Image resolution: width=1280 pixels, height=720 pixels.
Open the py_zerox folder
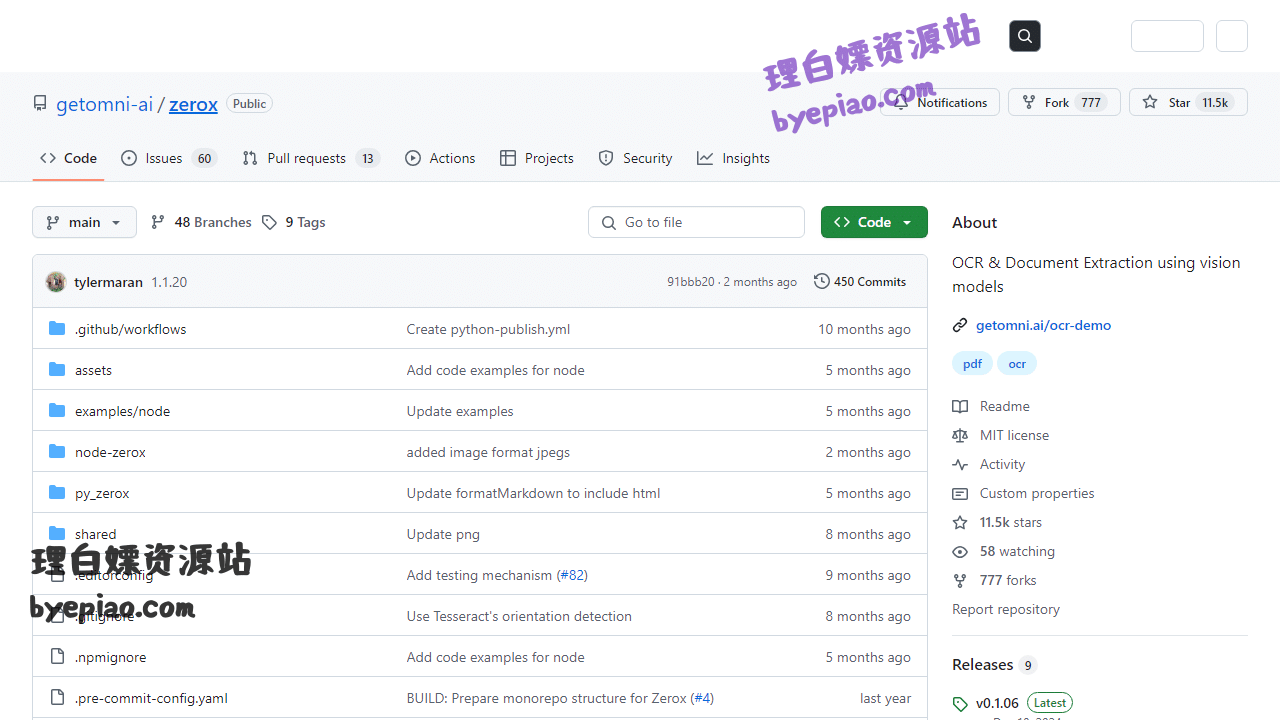102,493
